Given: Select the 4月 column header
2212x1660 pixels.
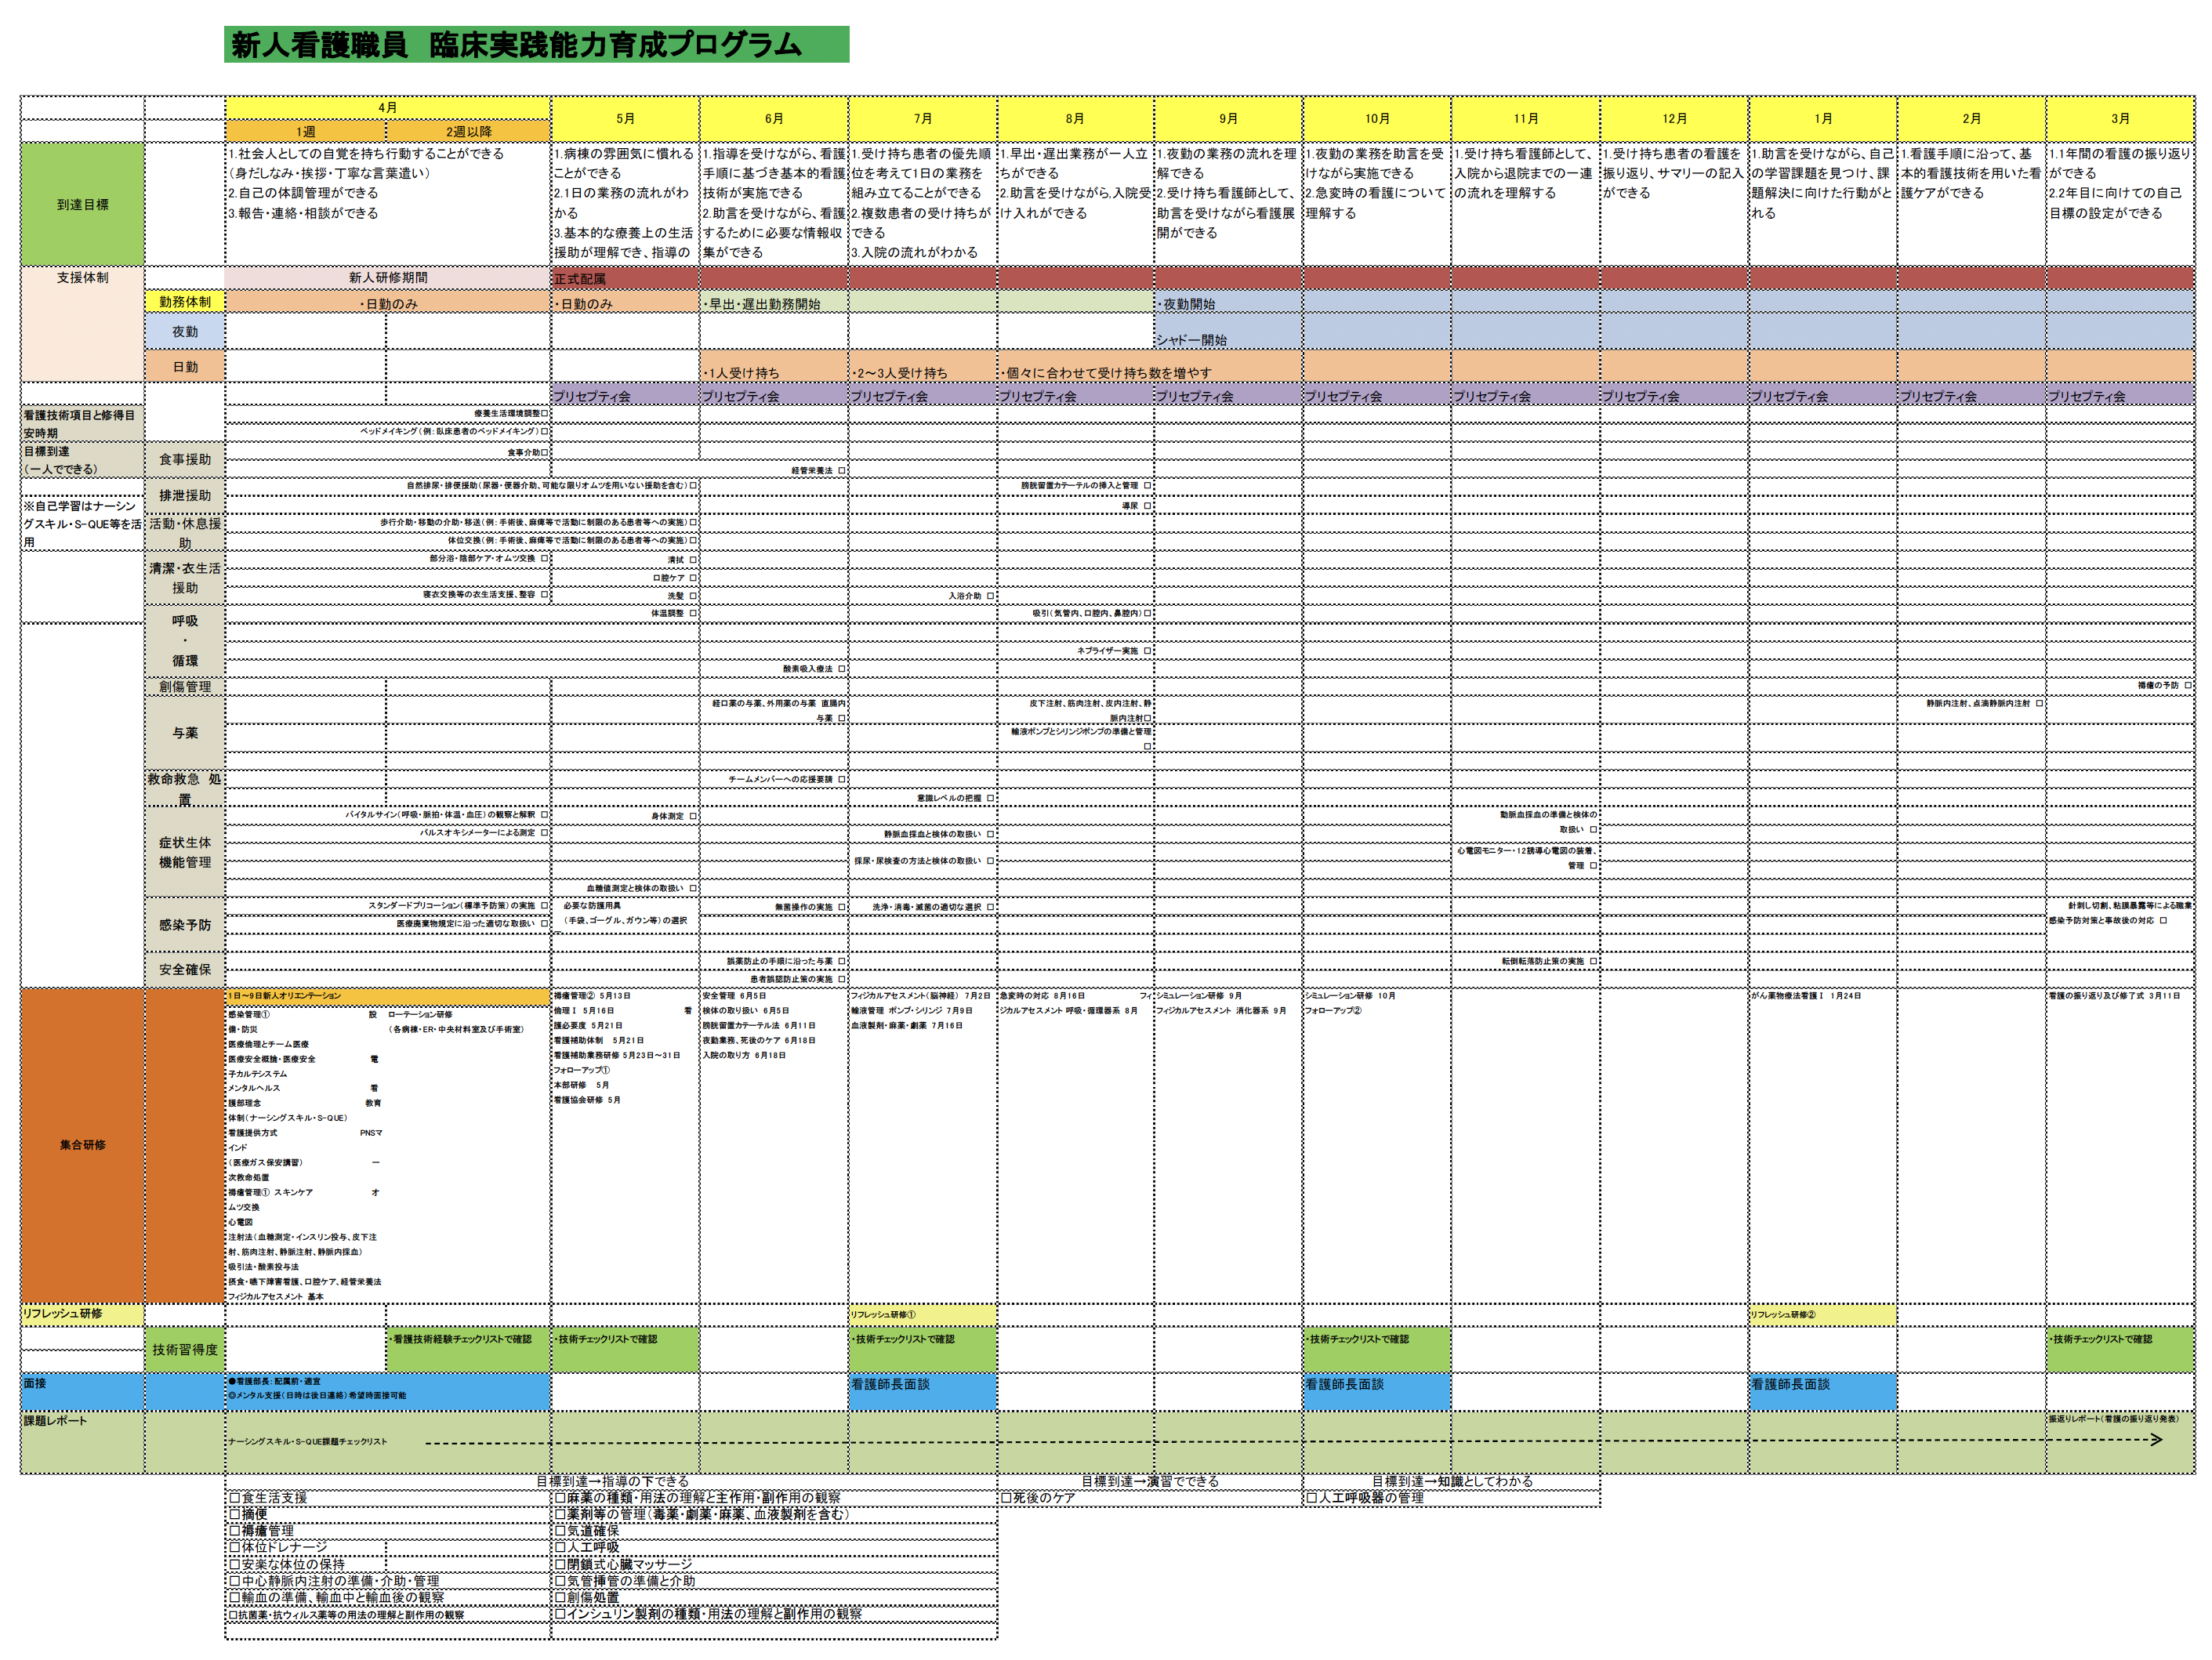Looking at the screenshot, I should 387,108.
